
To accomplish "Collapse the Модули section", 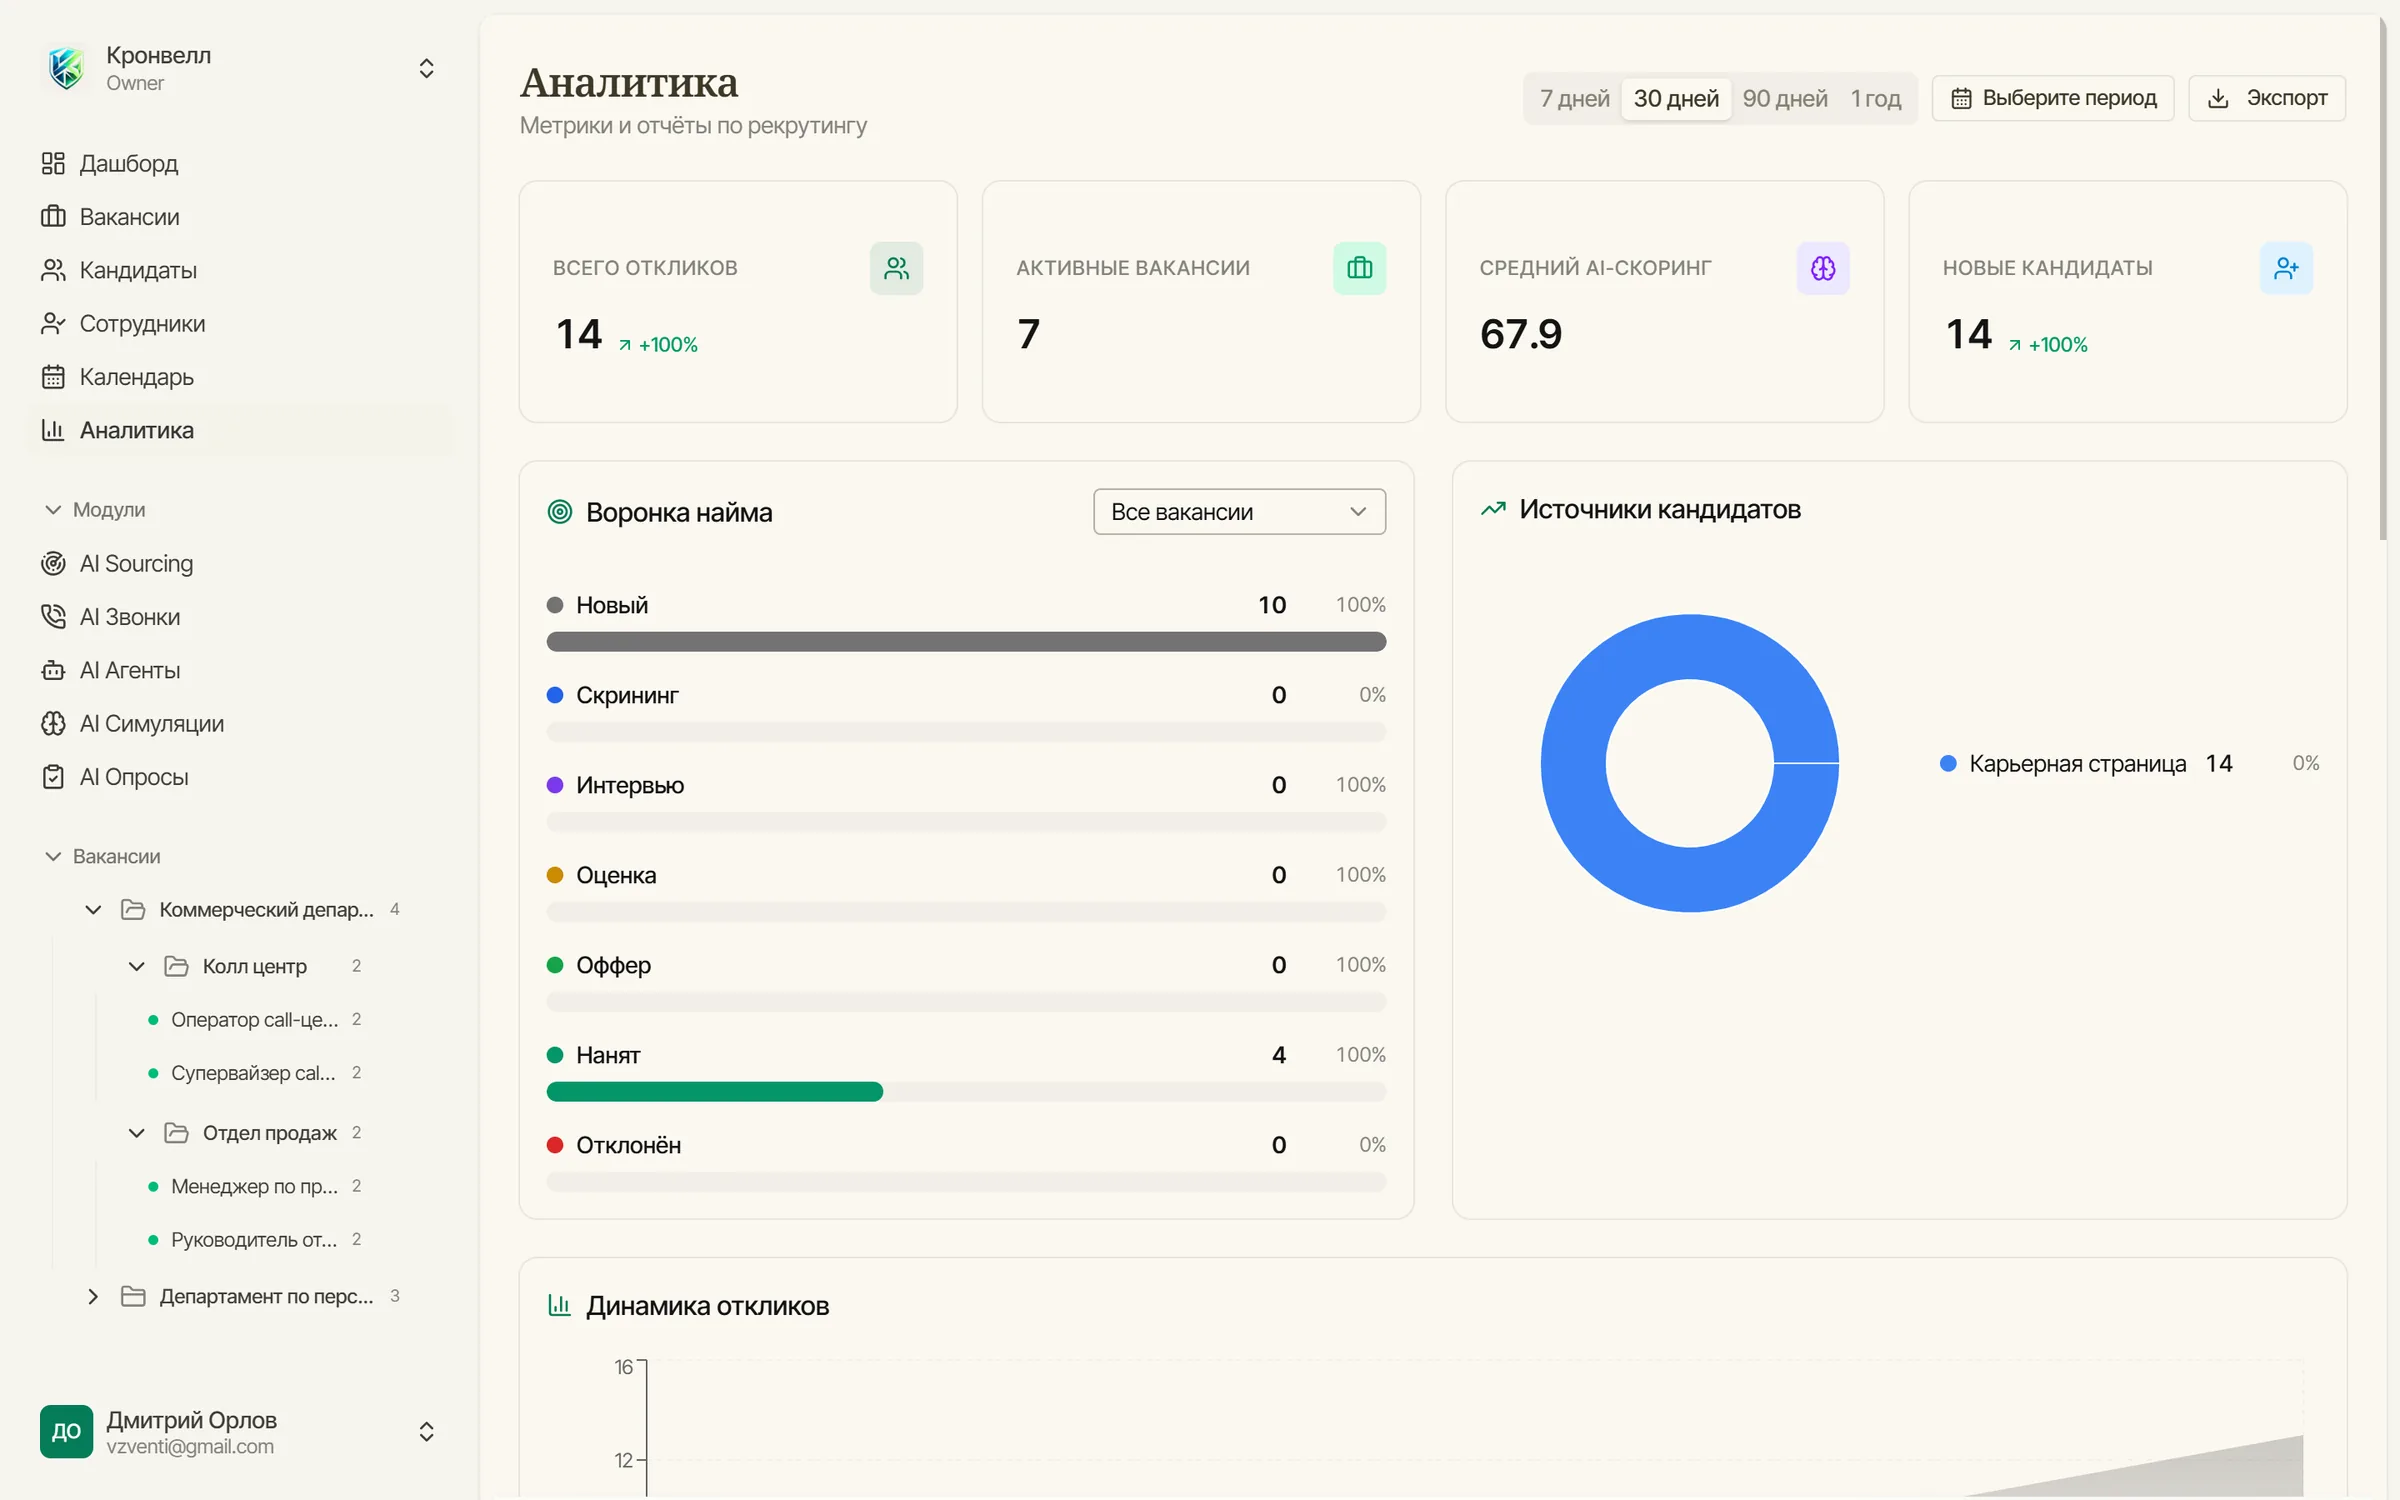I will tap(53, 510).
